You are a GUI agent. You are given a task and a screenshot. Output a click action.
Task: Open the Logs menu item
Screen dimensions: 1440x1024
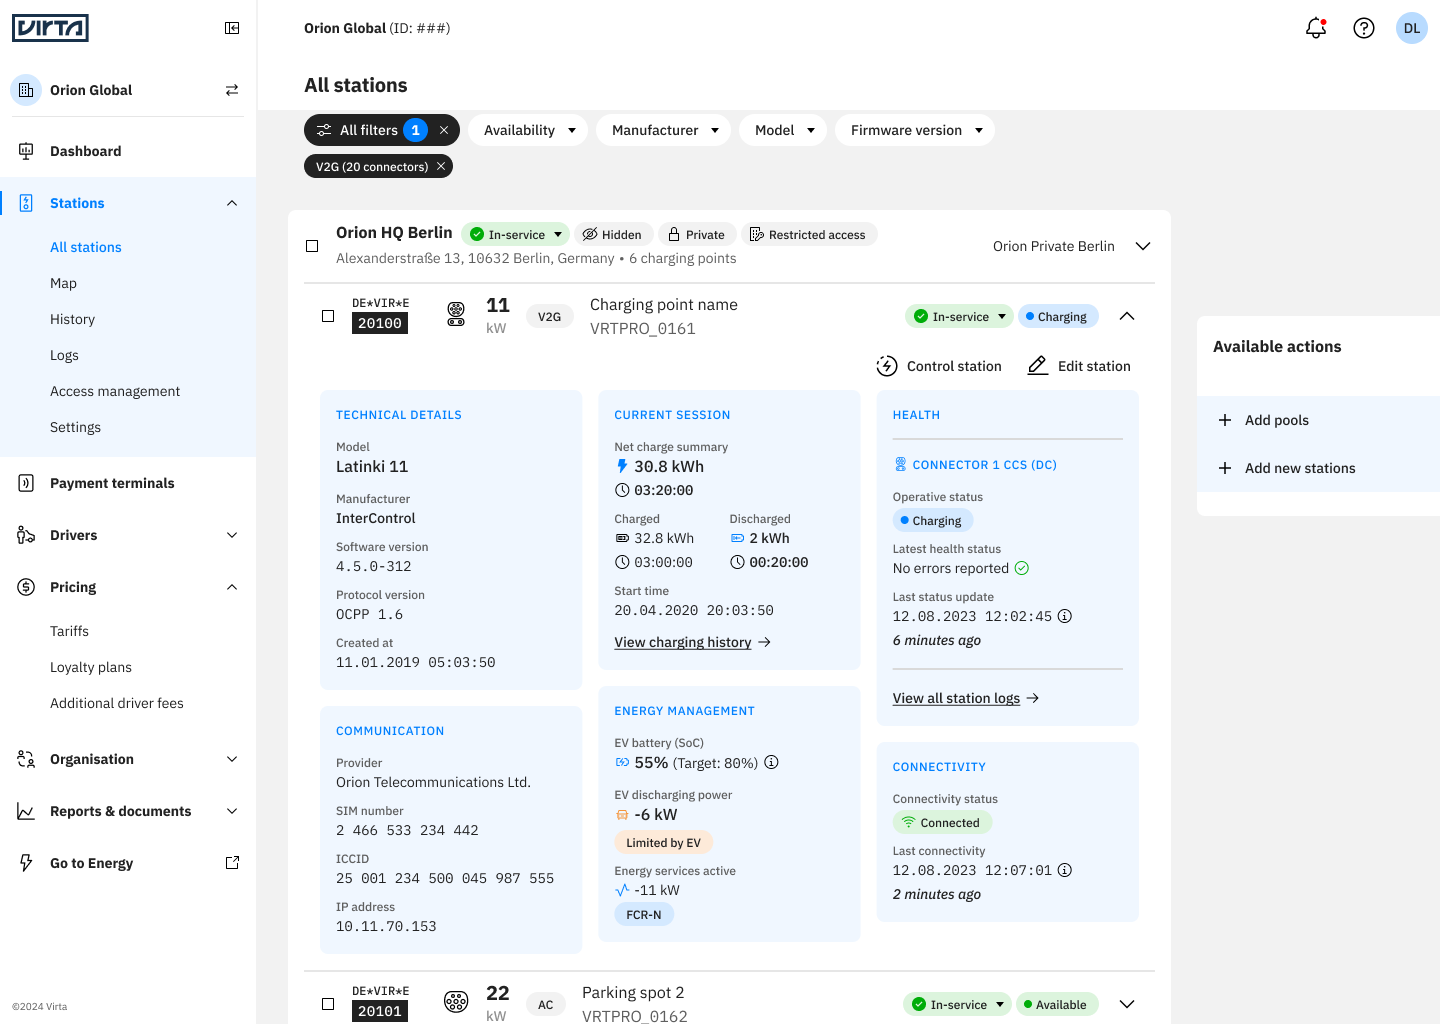64,355
